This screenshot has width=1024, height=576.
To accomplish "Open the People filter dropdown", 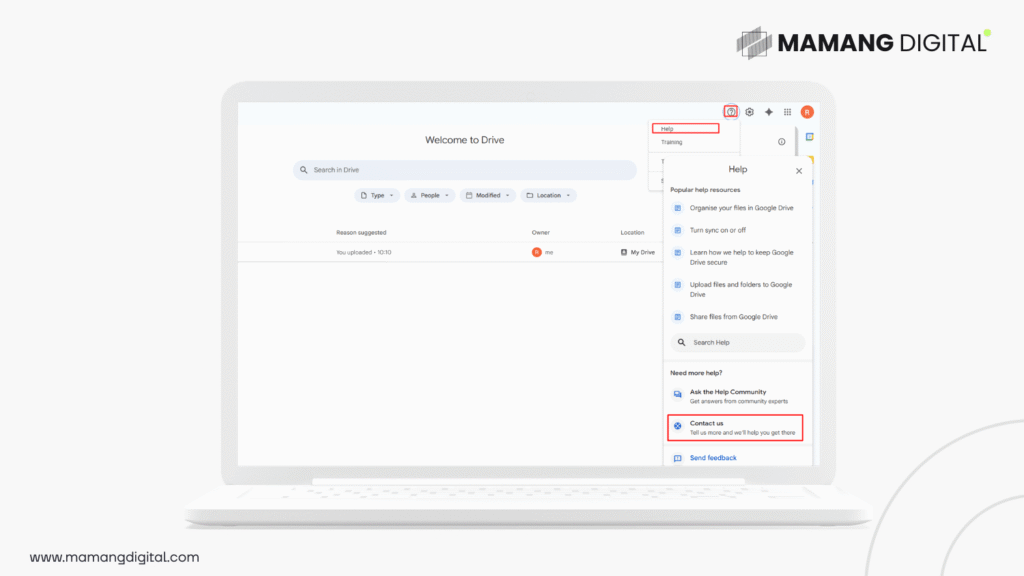I will click(x=430, y=195).
